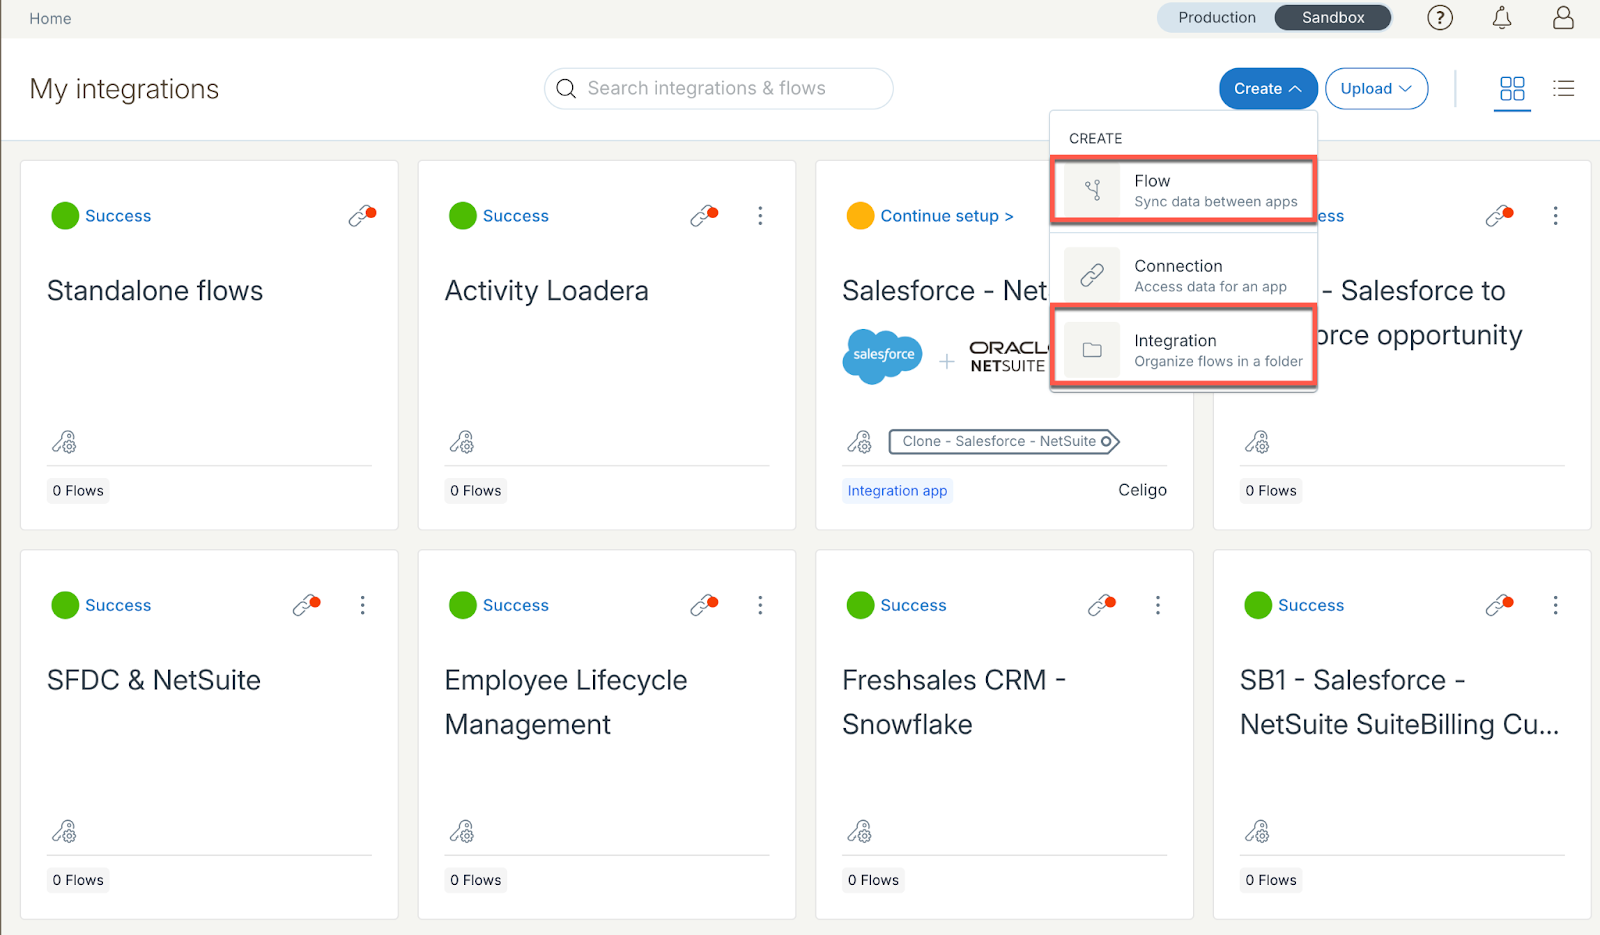Click Success status on SB1 - Salesforce card
The height and width of the screenshot is (935, 1600).
1311,605
